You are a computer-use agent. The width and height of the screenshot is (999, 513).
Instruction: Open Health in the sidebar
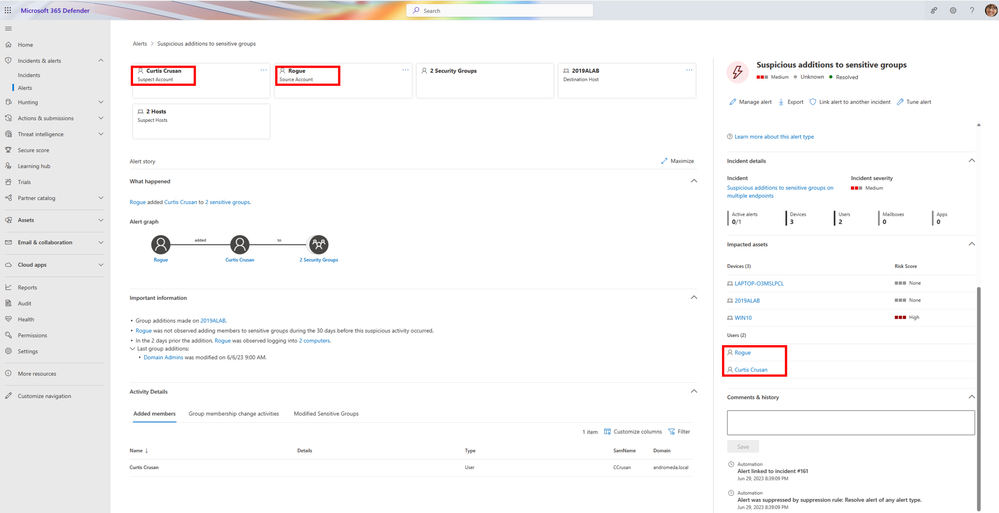coord(26,319)
